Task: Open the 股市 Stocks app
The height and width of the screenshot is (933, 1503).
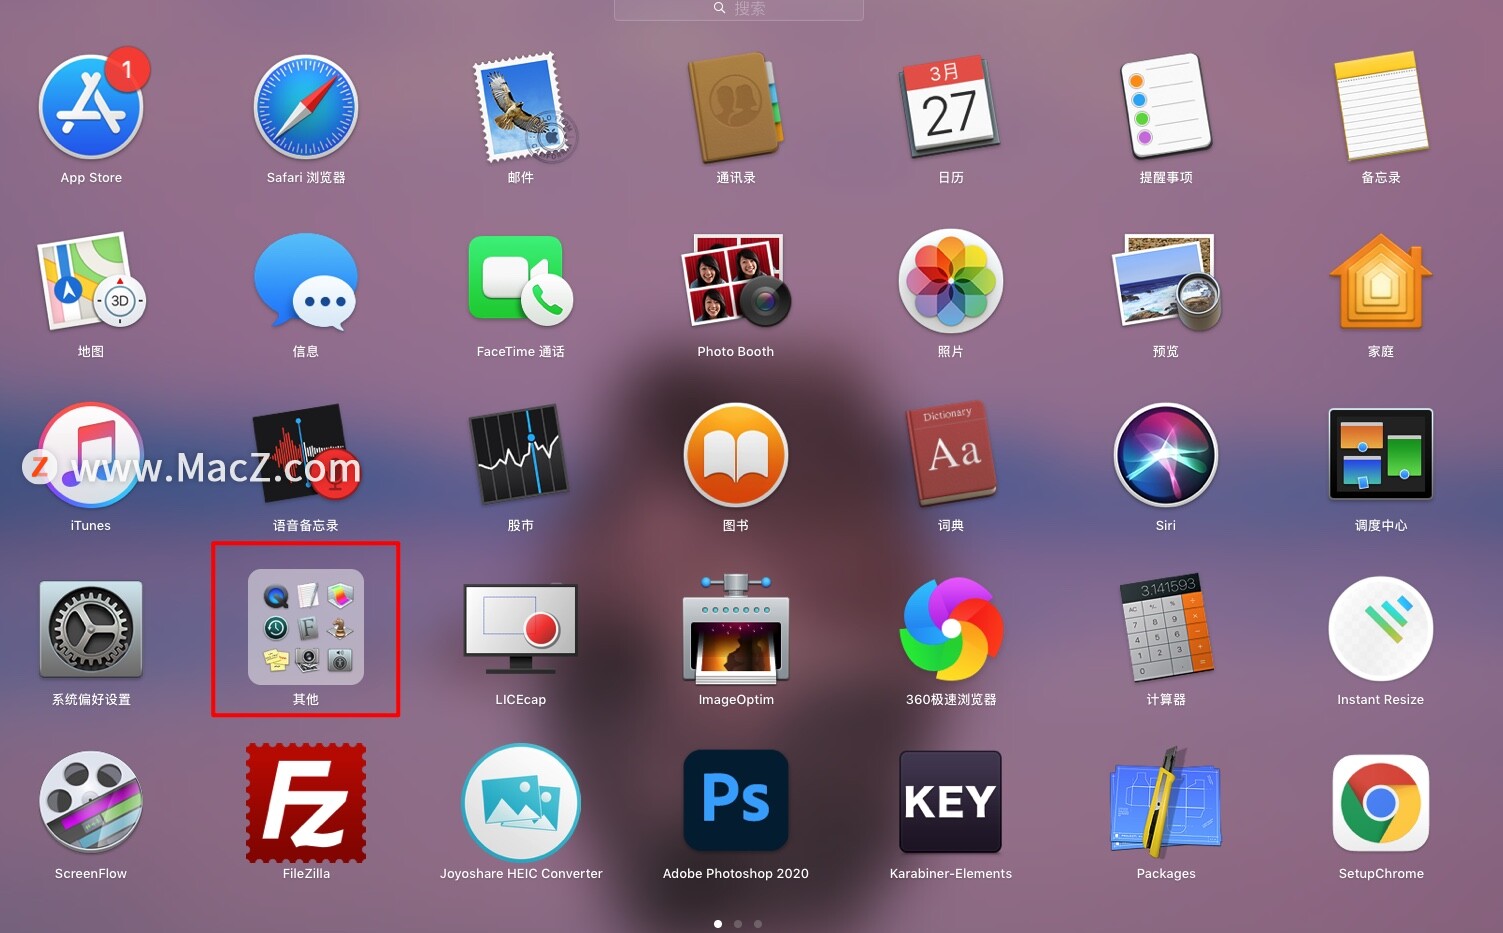Action: coord(521,455)
